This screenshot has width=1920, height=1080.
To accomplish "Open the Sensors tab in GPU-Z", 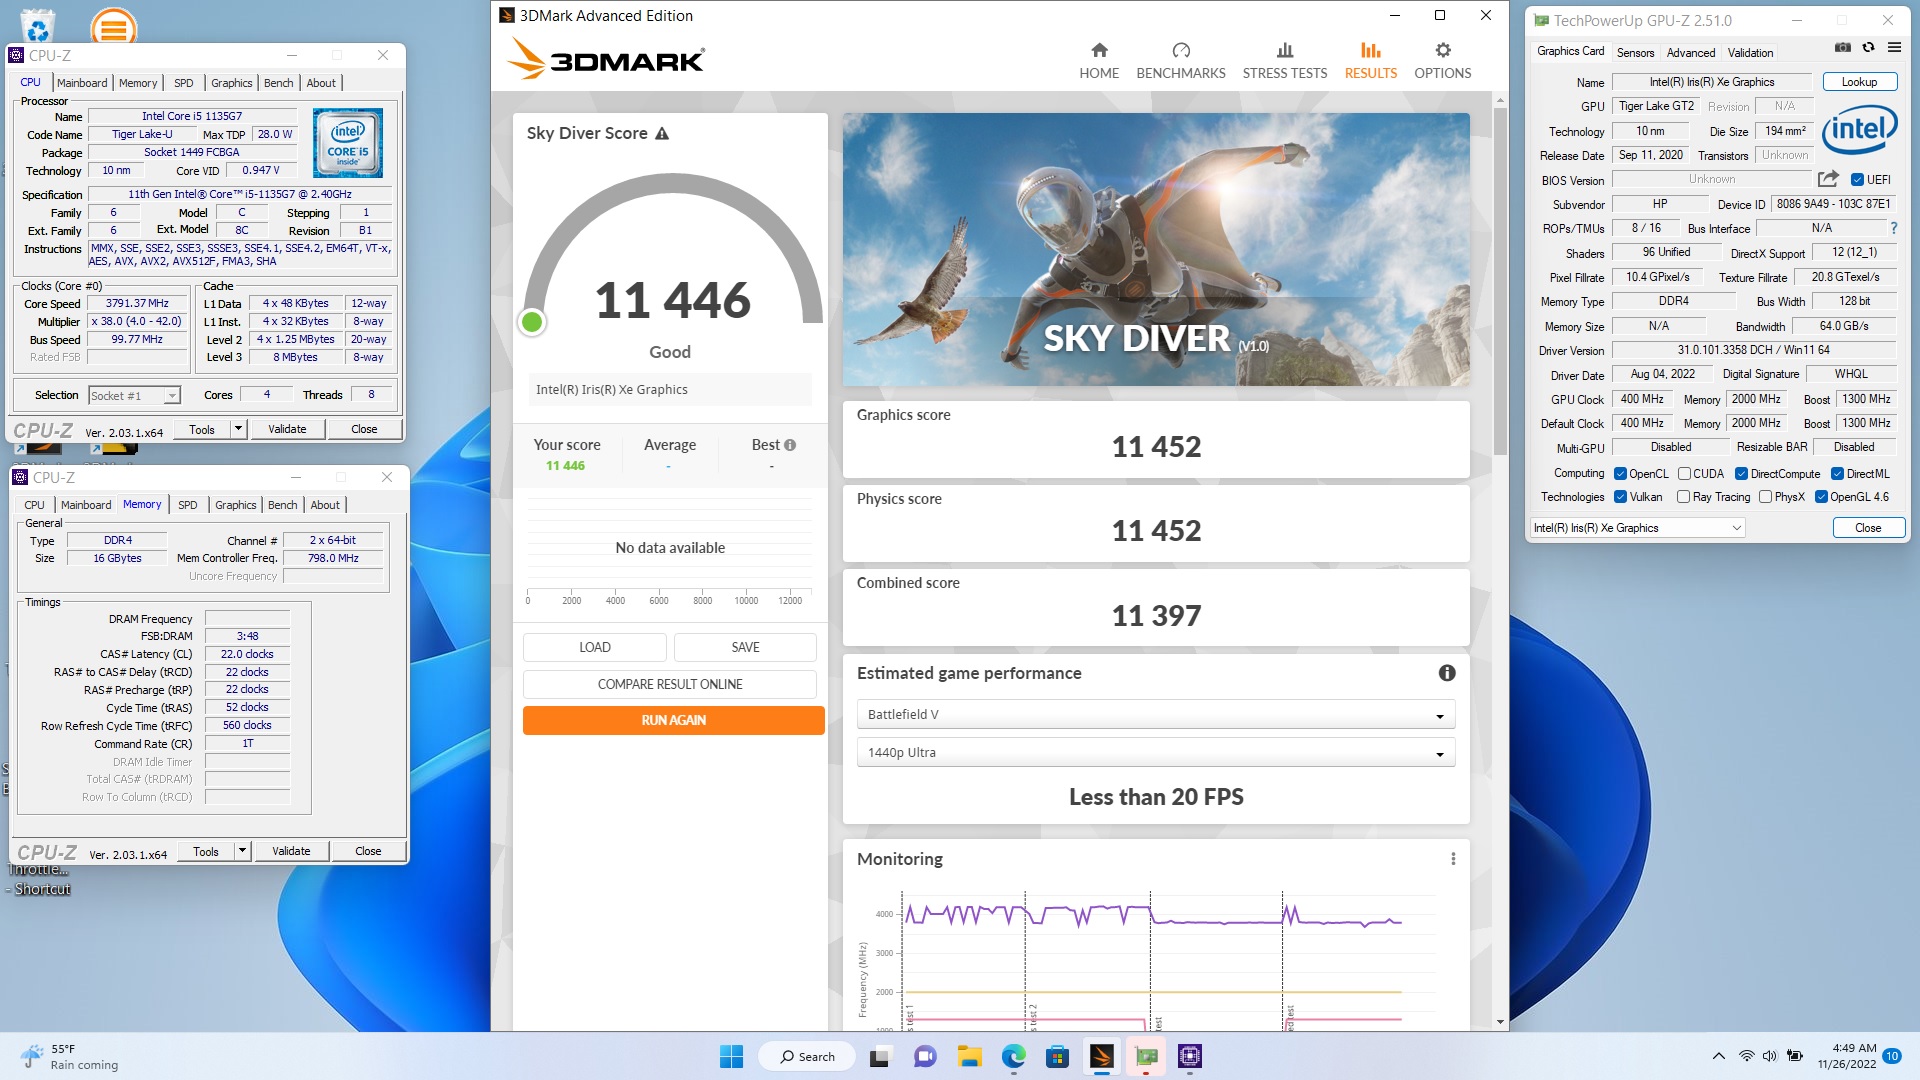I will [x=1635, y=53].
